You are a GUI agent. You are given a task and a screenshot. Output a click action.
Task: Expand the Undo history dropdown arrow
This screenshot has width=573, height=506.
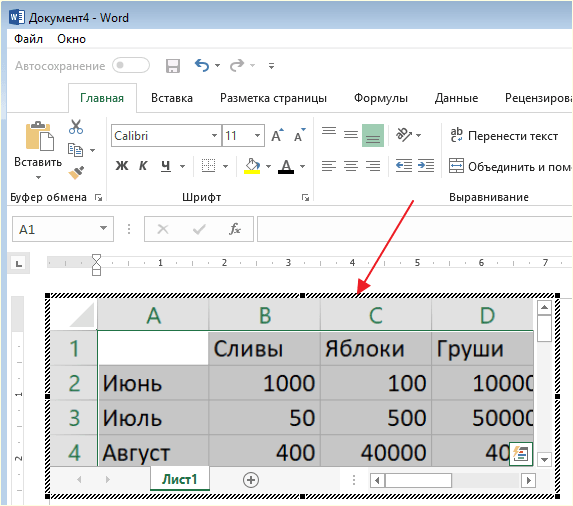coord(217,66)
